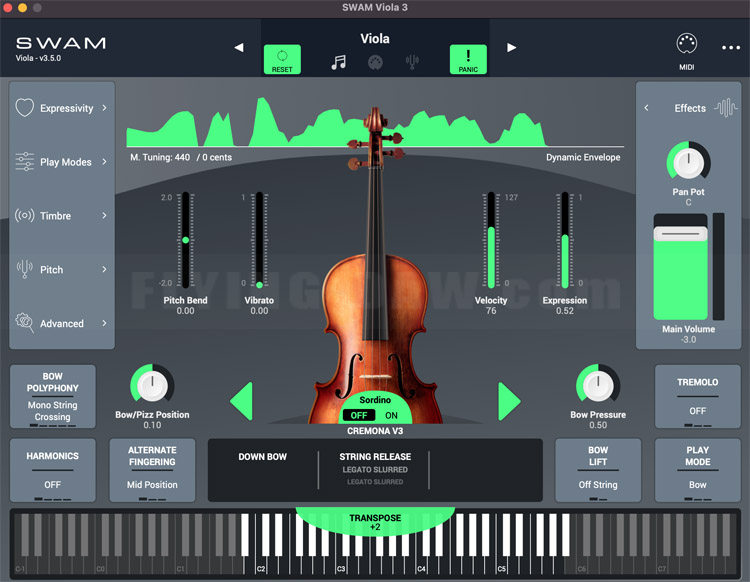750x582 pixels.
Task: Open the Advanced menu item
Action: click(62, 324)
